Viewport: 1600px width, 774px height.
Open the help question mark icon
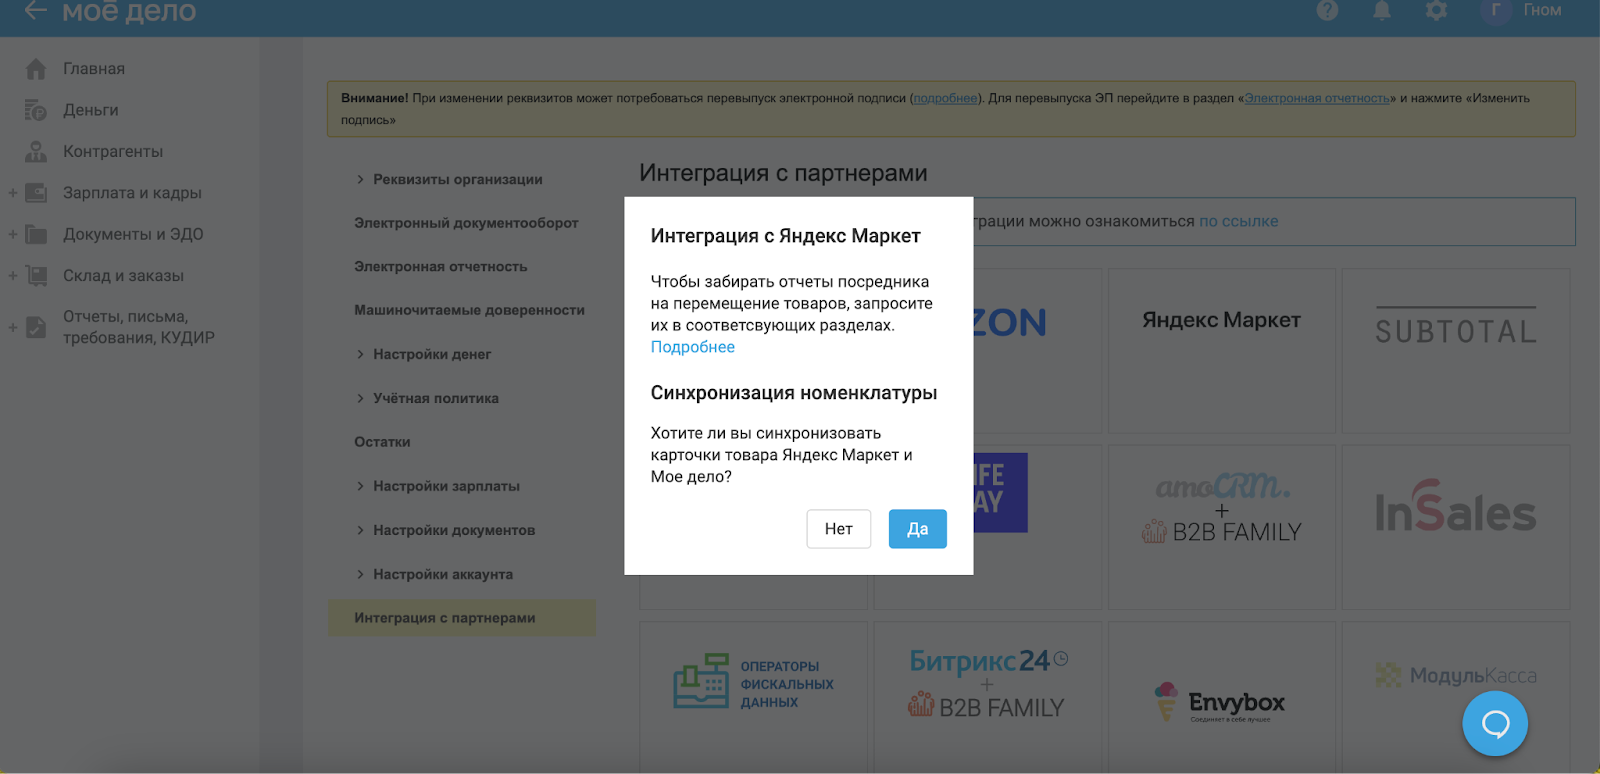1327,10
